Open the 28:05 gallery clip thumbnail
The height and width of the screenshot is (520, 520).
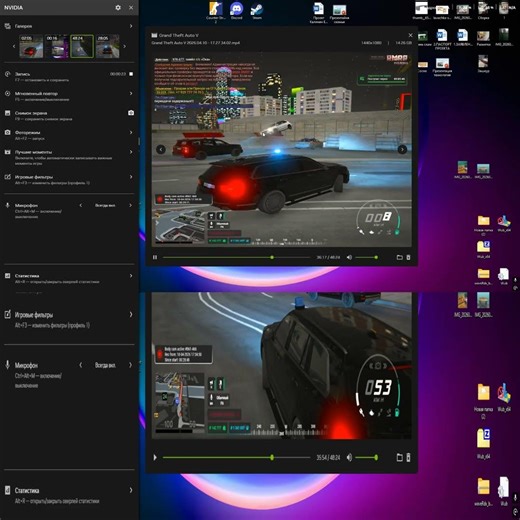(x=107, y=46)
